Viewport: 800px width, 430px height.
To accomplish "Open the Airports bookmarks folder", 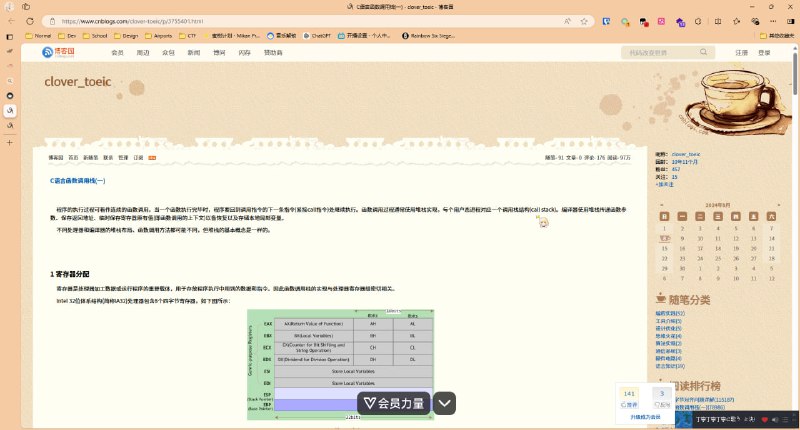I will click(159, 36).
